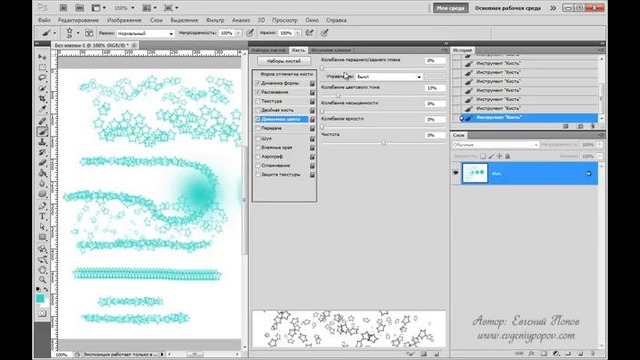Click lock all icon in Layers panel

tap(507, 156)
